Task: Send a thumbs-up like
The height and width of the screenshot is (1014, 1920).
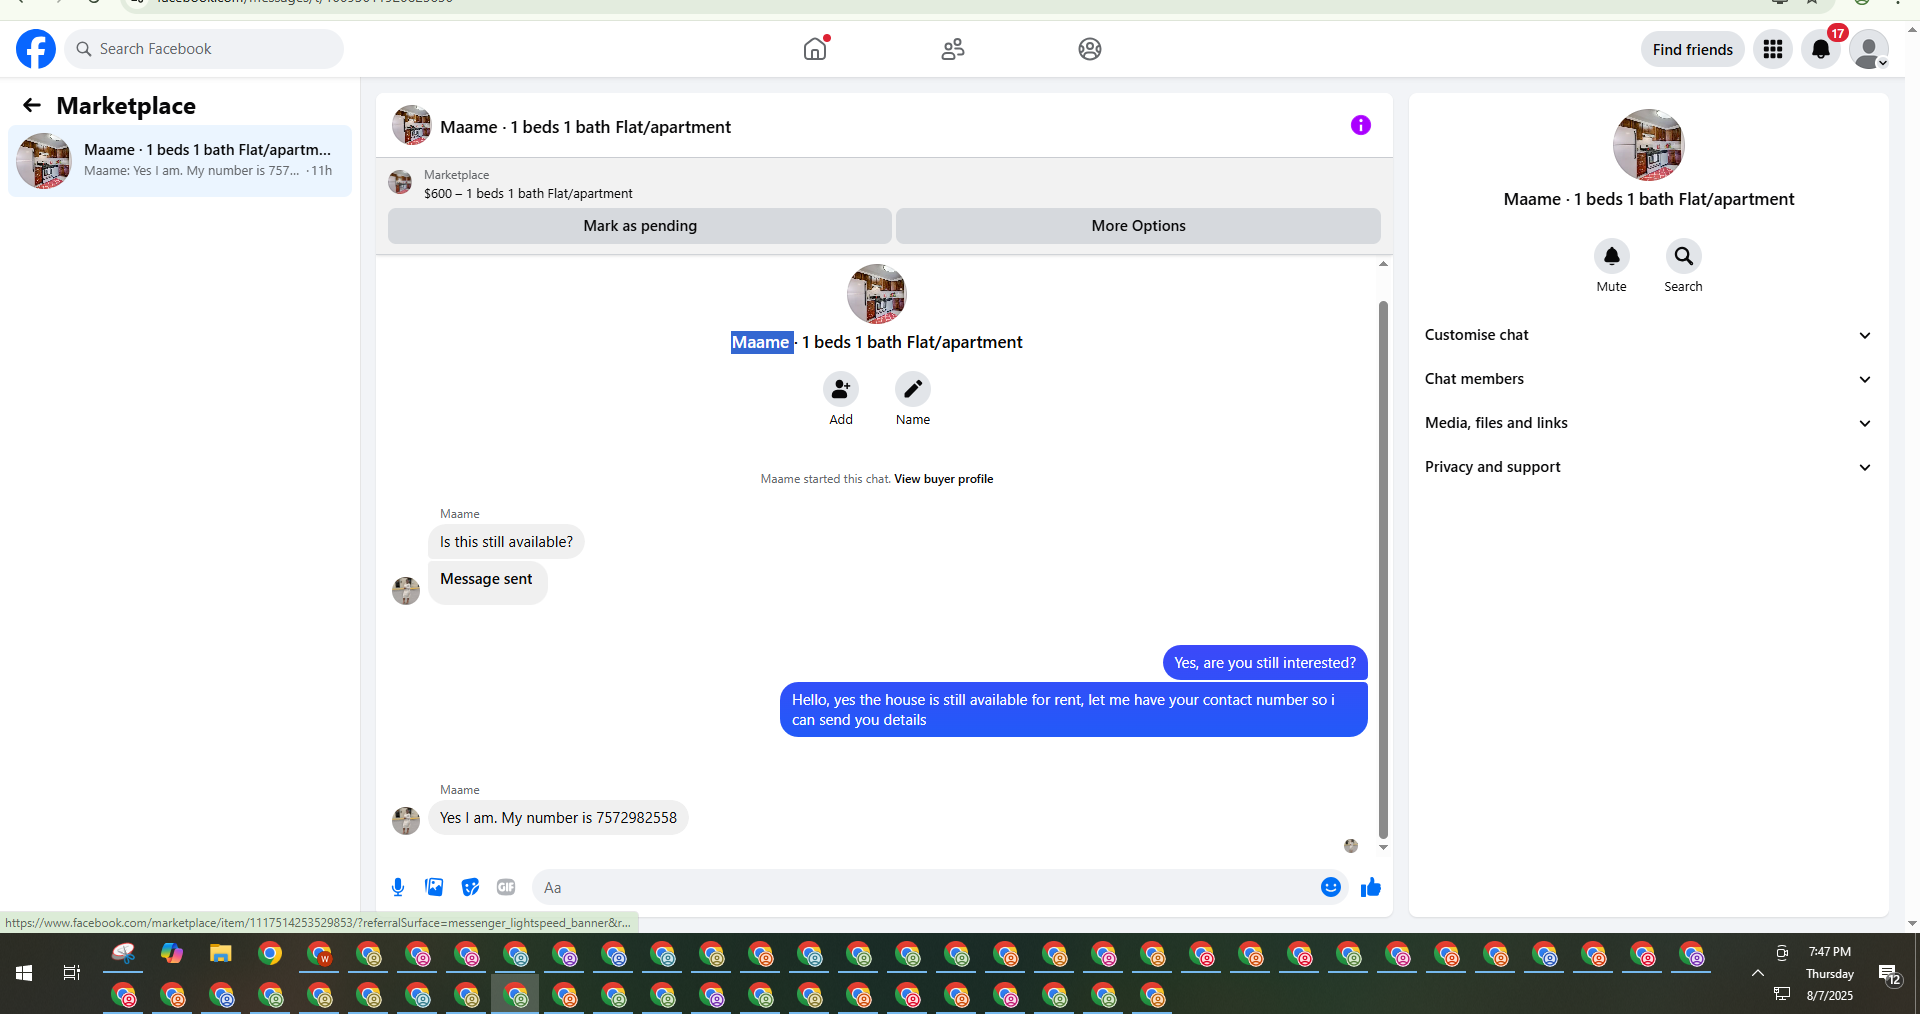Action: point(1371,887)
